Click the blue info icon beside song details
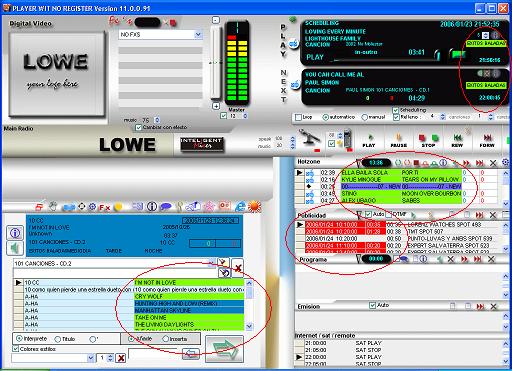The width and height of the screenshot is (512, 371). coord(15,233)
